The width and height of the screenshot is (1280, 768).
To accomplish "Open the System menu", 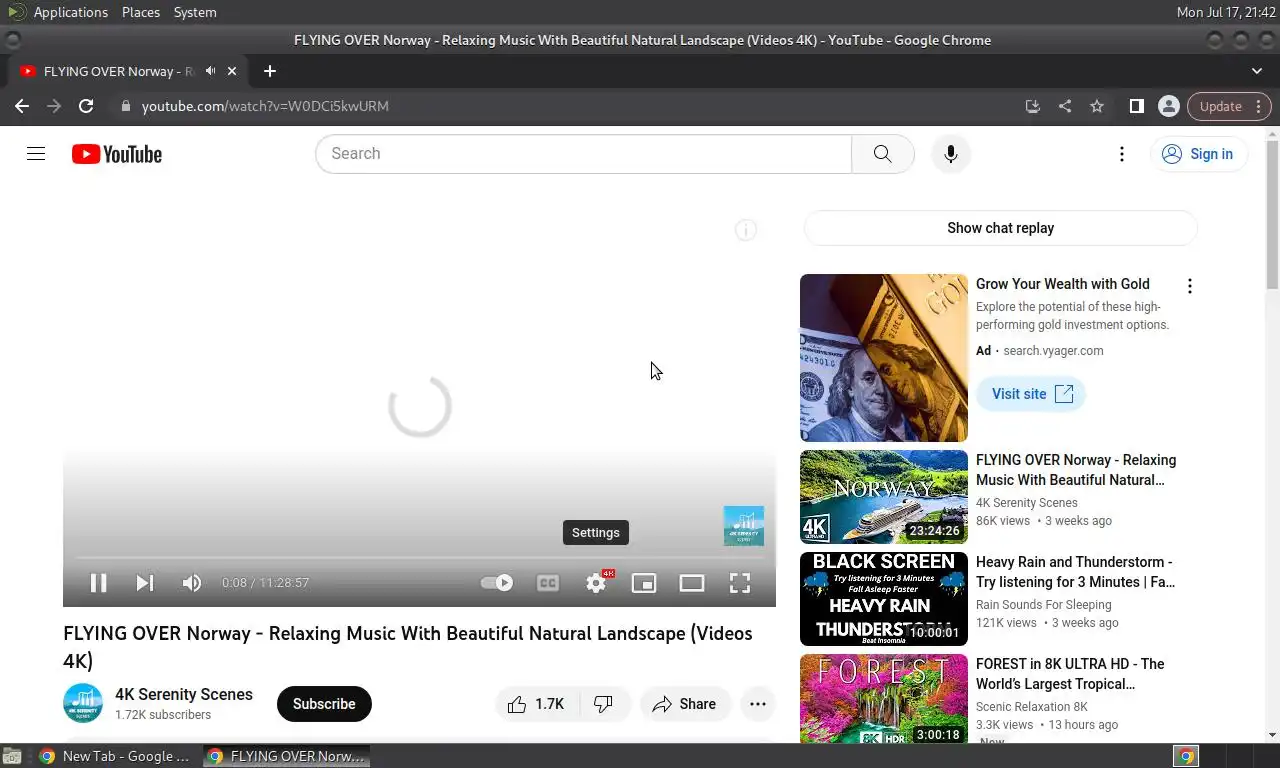I will coord(195,12).
